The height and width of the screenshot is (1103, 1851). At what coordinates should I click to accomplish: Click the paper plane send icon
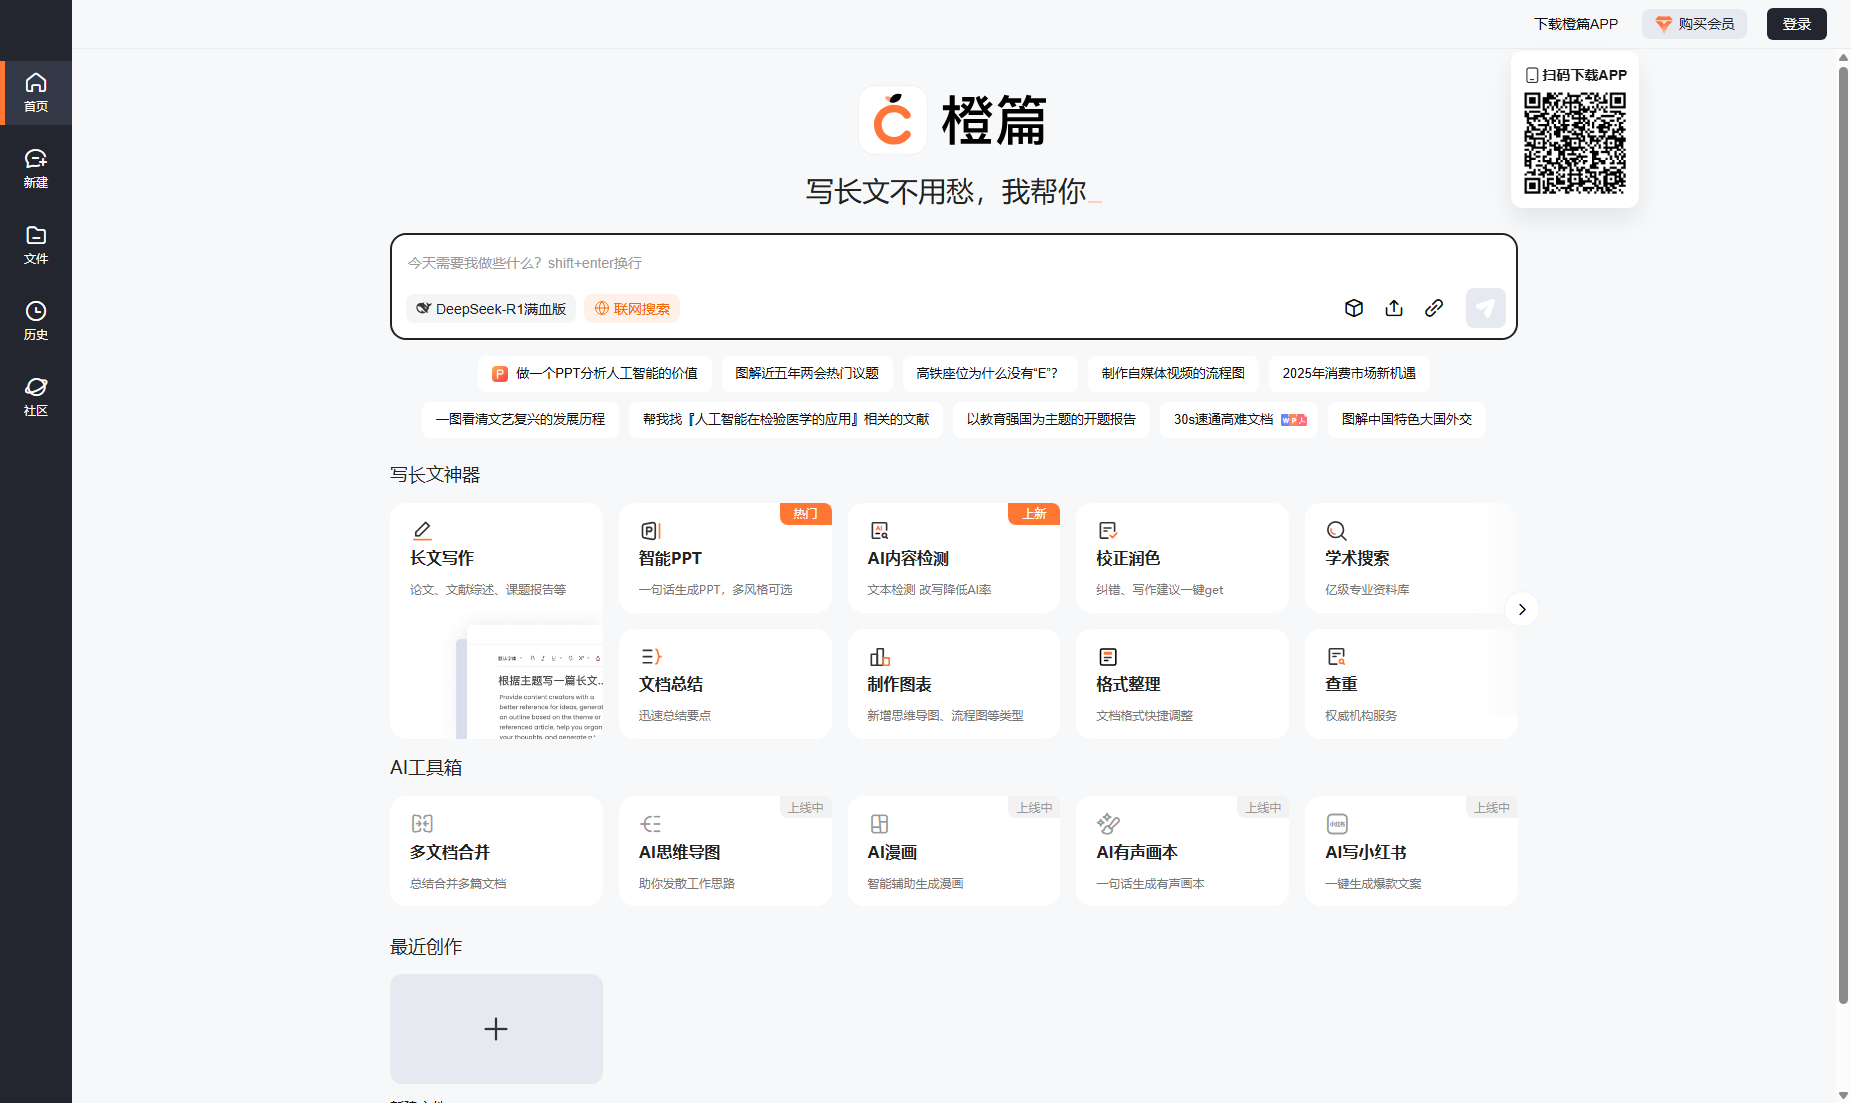click(1485, 308)
